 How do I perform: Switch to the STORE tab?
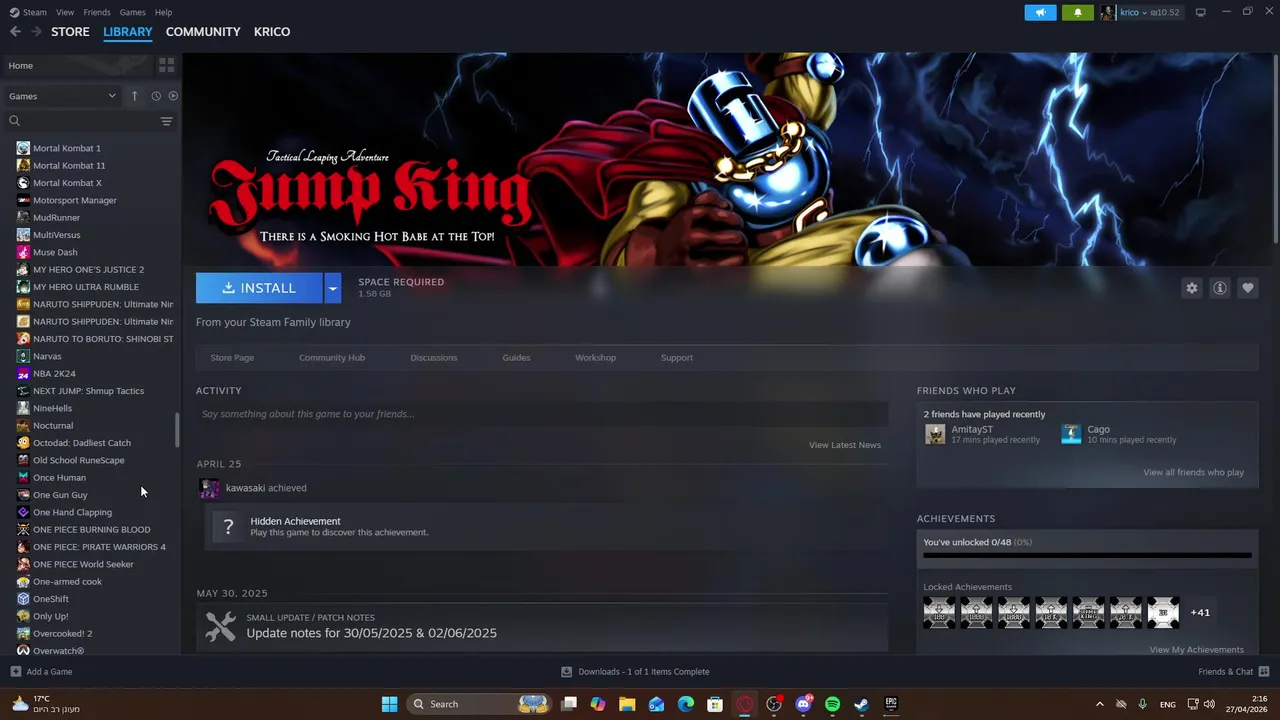pos(70,32)
